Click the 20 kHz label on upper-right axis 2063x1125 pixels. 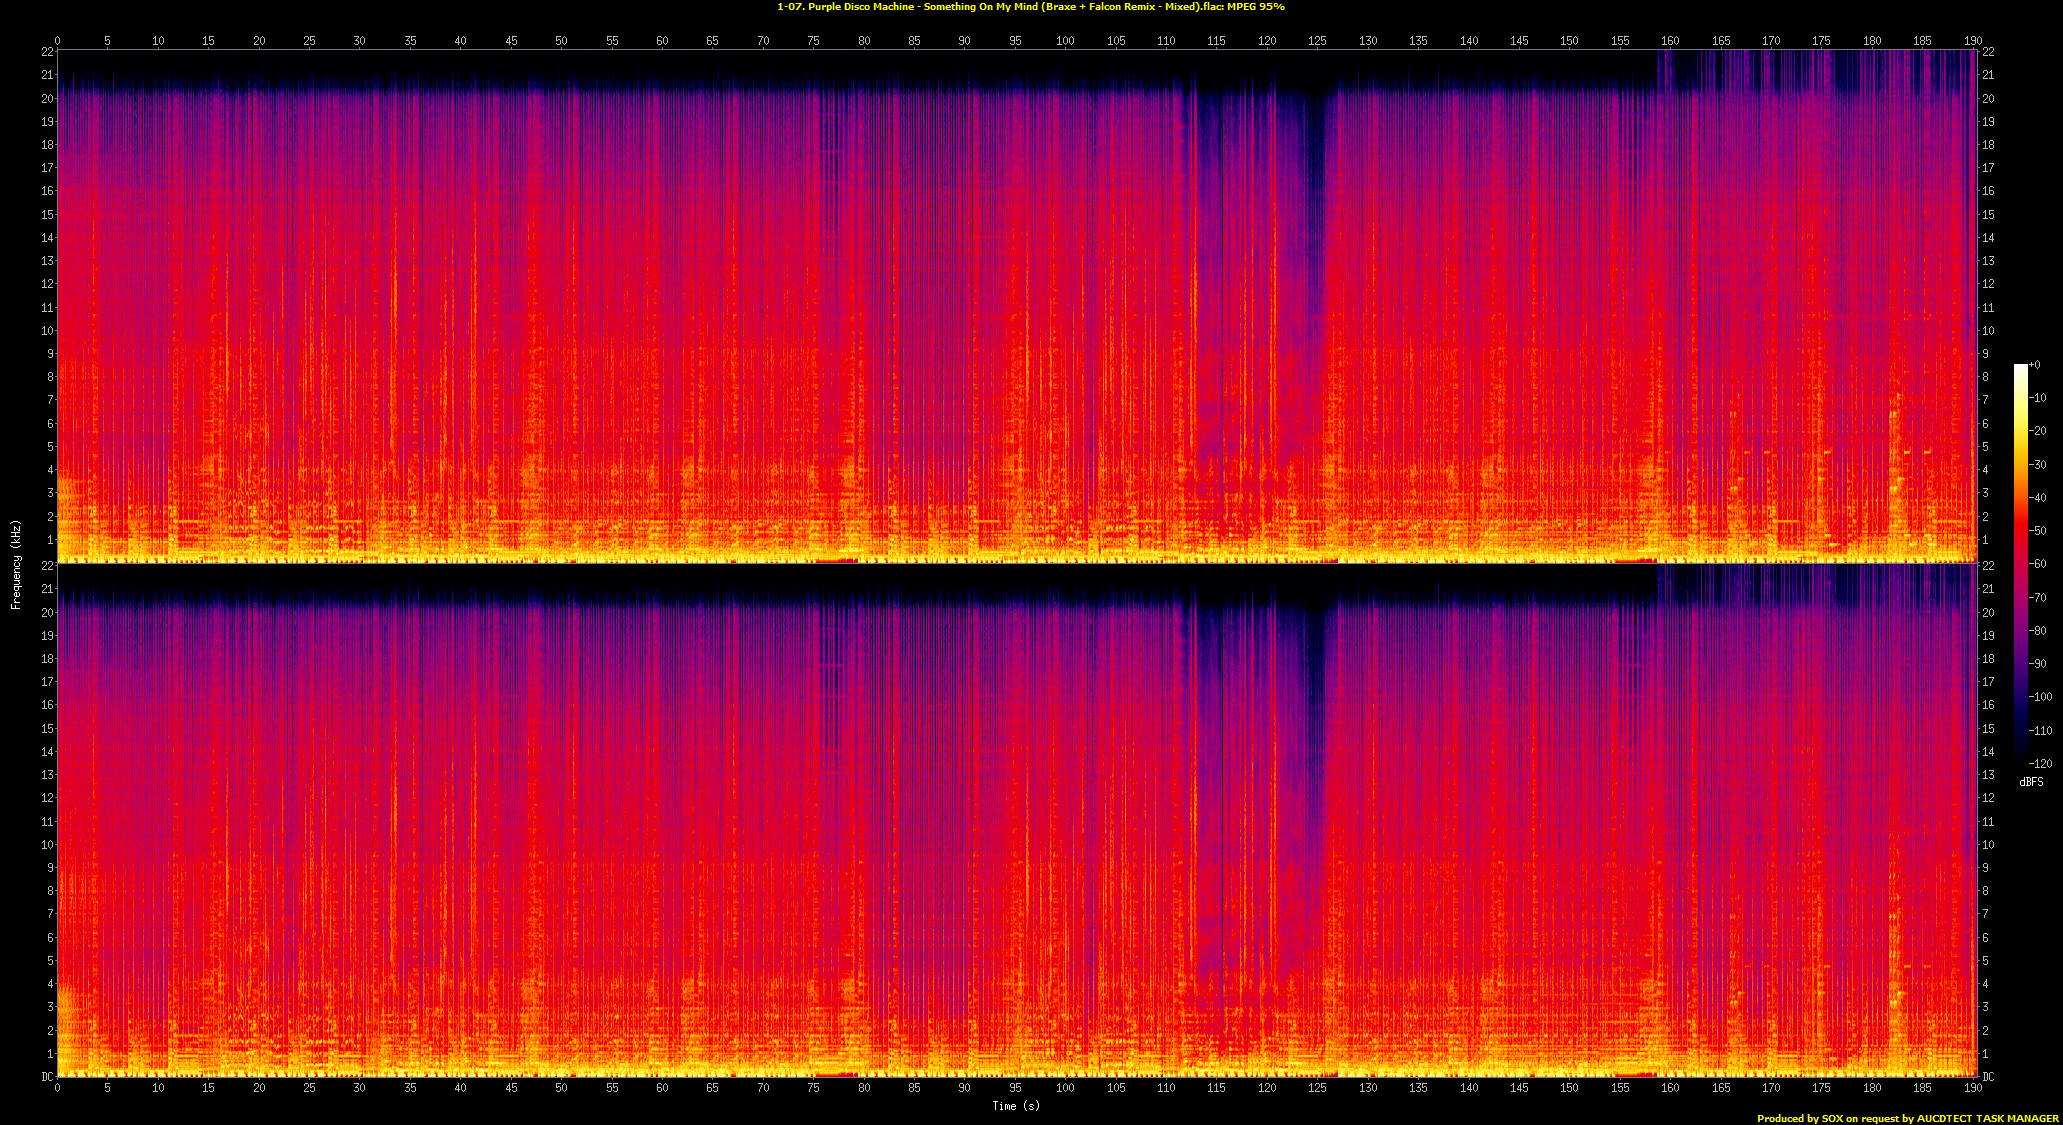tap(1989, 98)
